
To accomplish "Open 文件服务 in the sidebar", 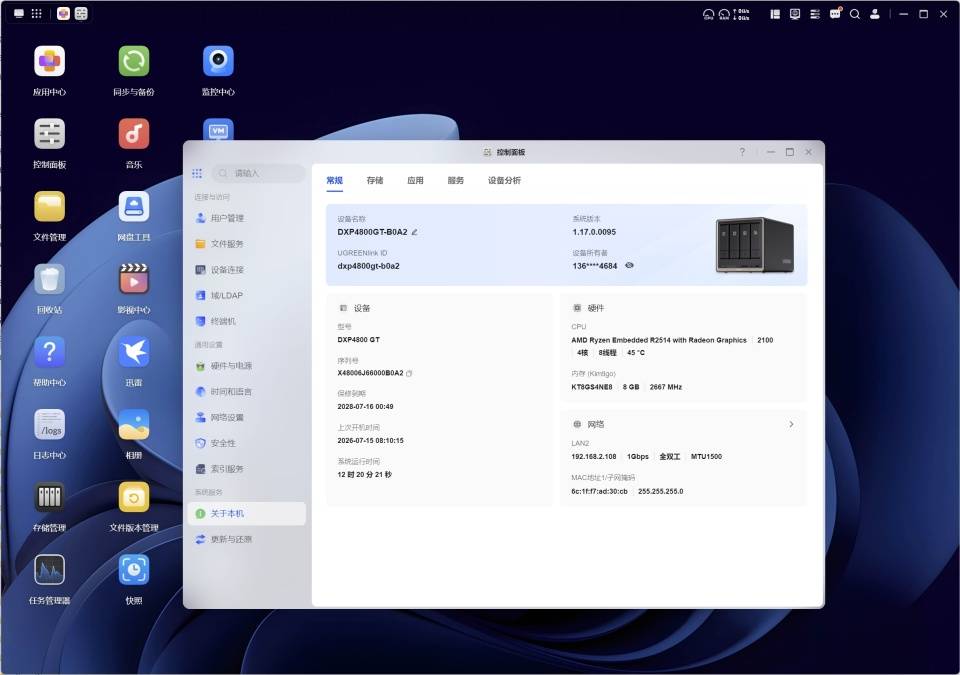I will [x=246, y=244].
